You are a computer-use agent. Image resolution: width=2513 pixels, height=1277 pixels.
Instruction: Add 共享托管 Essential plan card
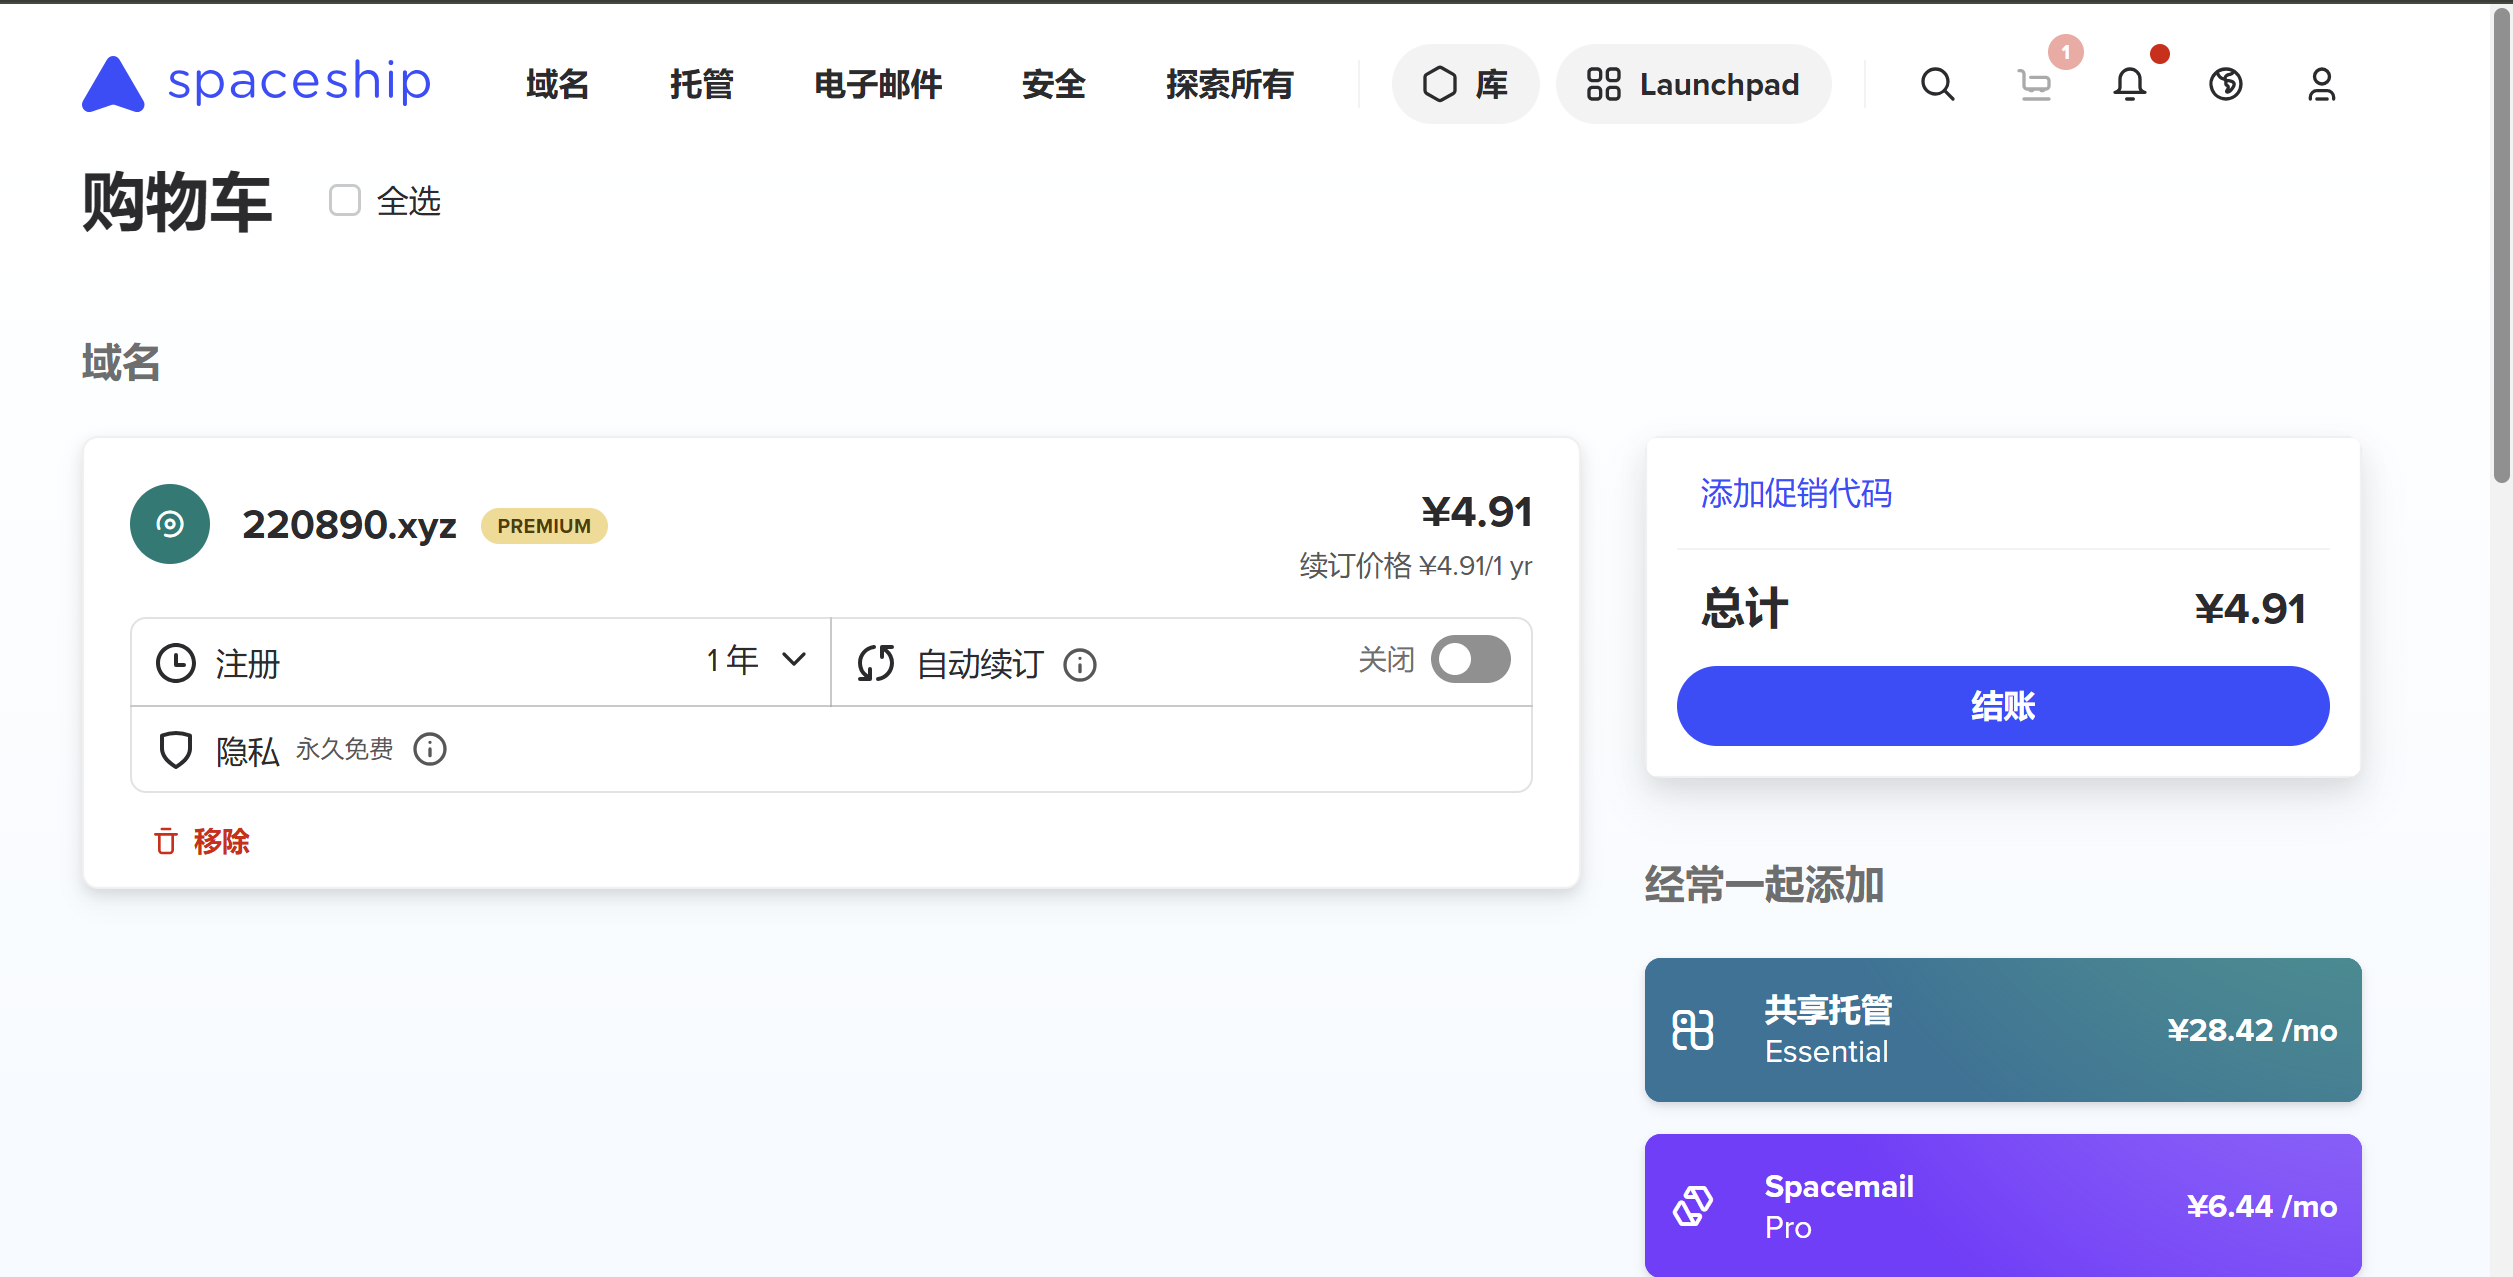(x=2003, y=1030)
